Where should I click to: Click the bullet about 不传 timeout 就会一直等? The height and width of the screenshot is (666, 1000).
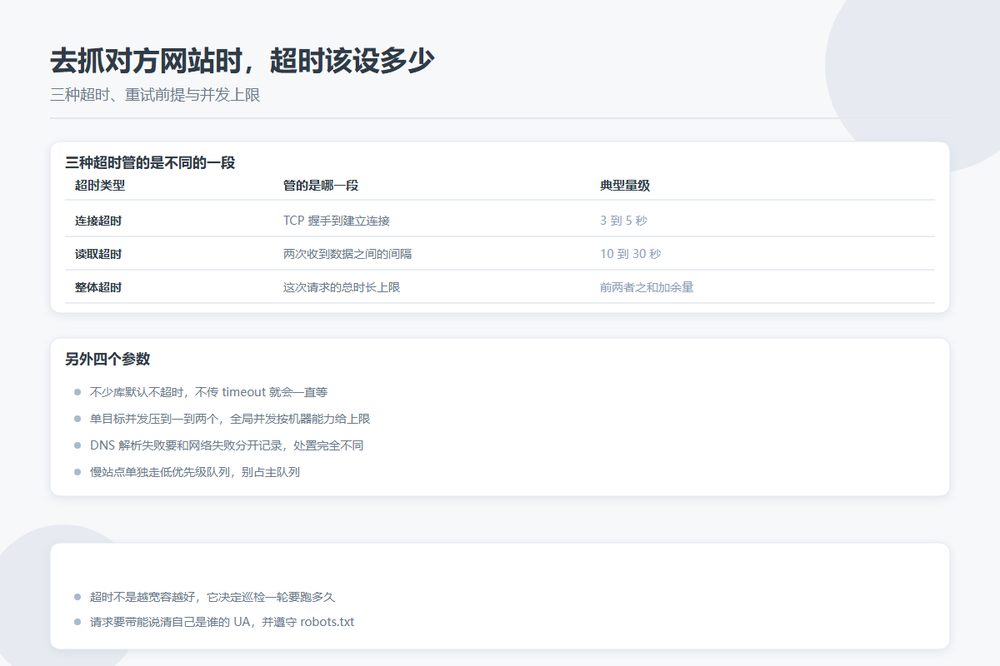(208, 392)
